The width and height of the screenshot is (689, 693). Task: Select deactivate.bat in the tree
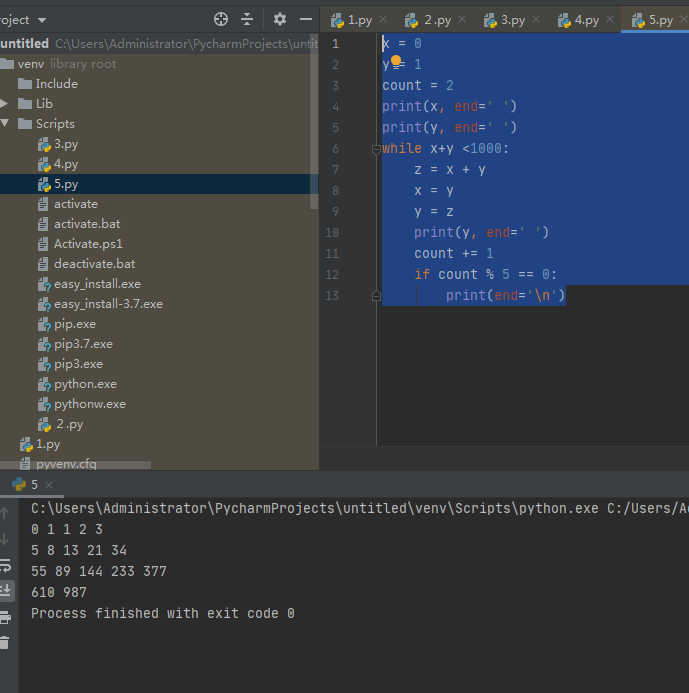[x=95, y=264]
